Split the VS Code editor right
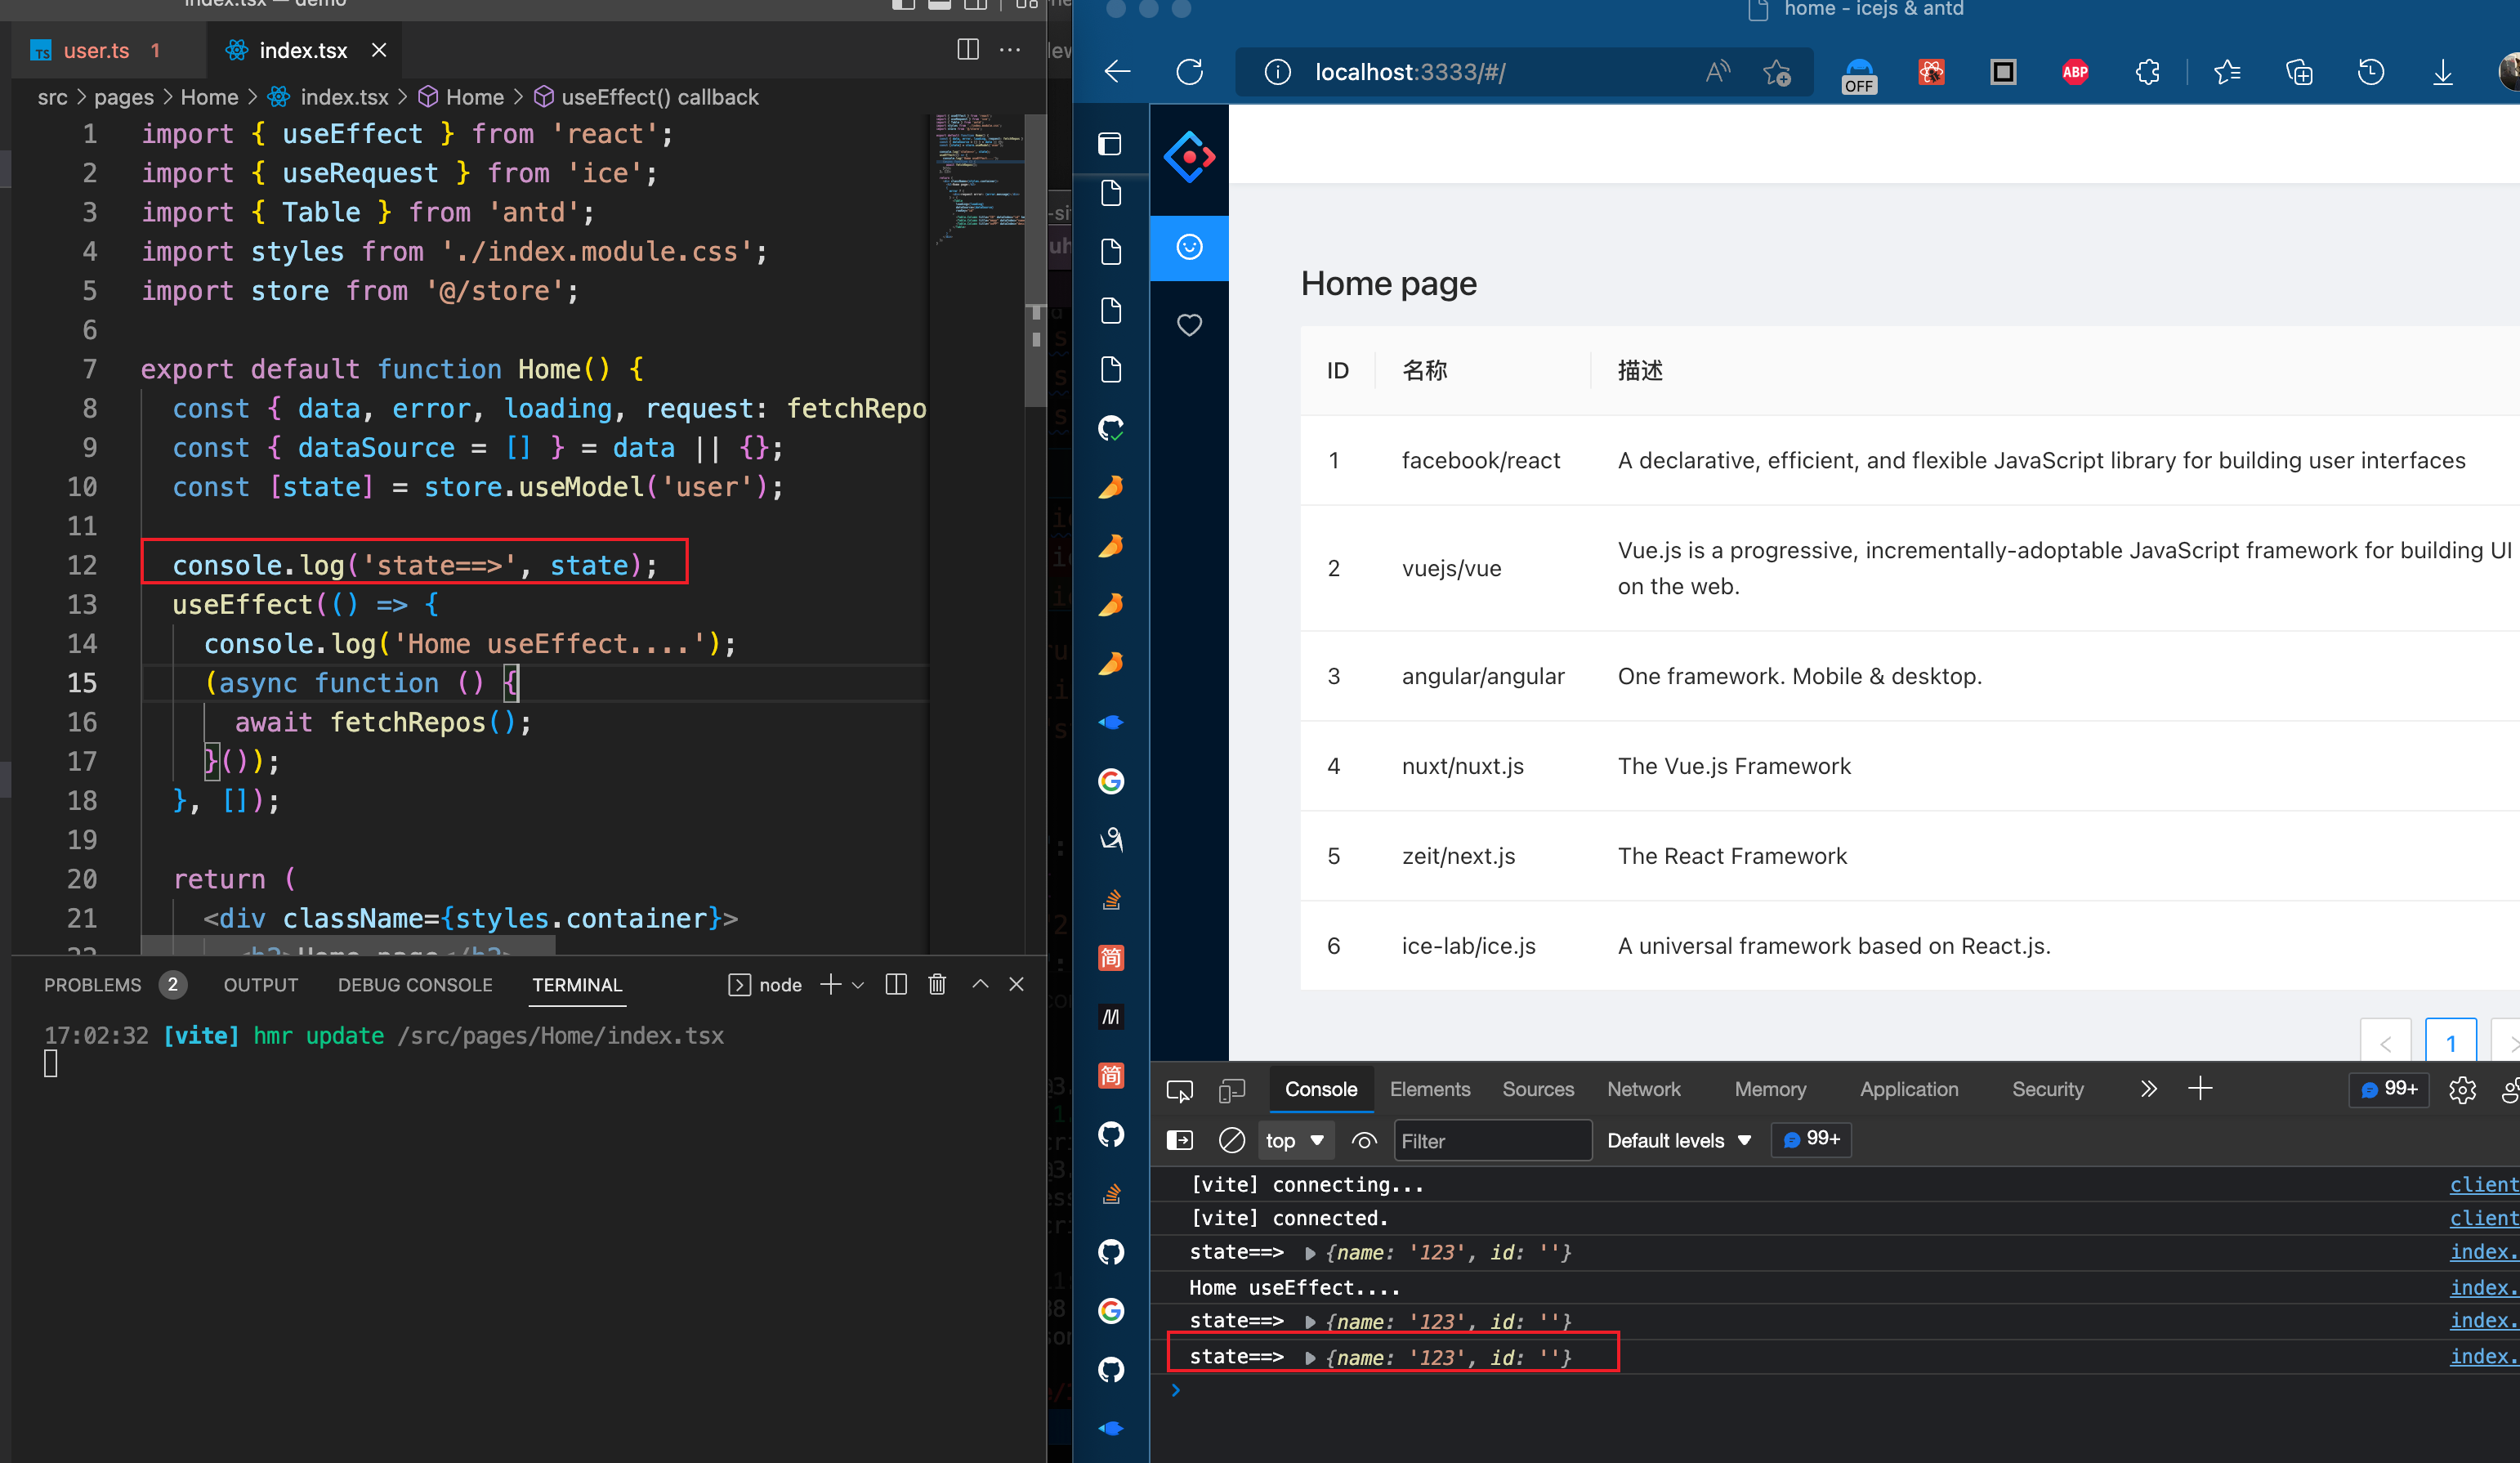This screenshot has width=2520, height=1463. tap(967, 50)
